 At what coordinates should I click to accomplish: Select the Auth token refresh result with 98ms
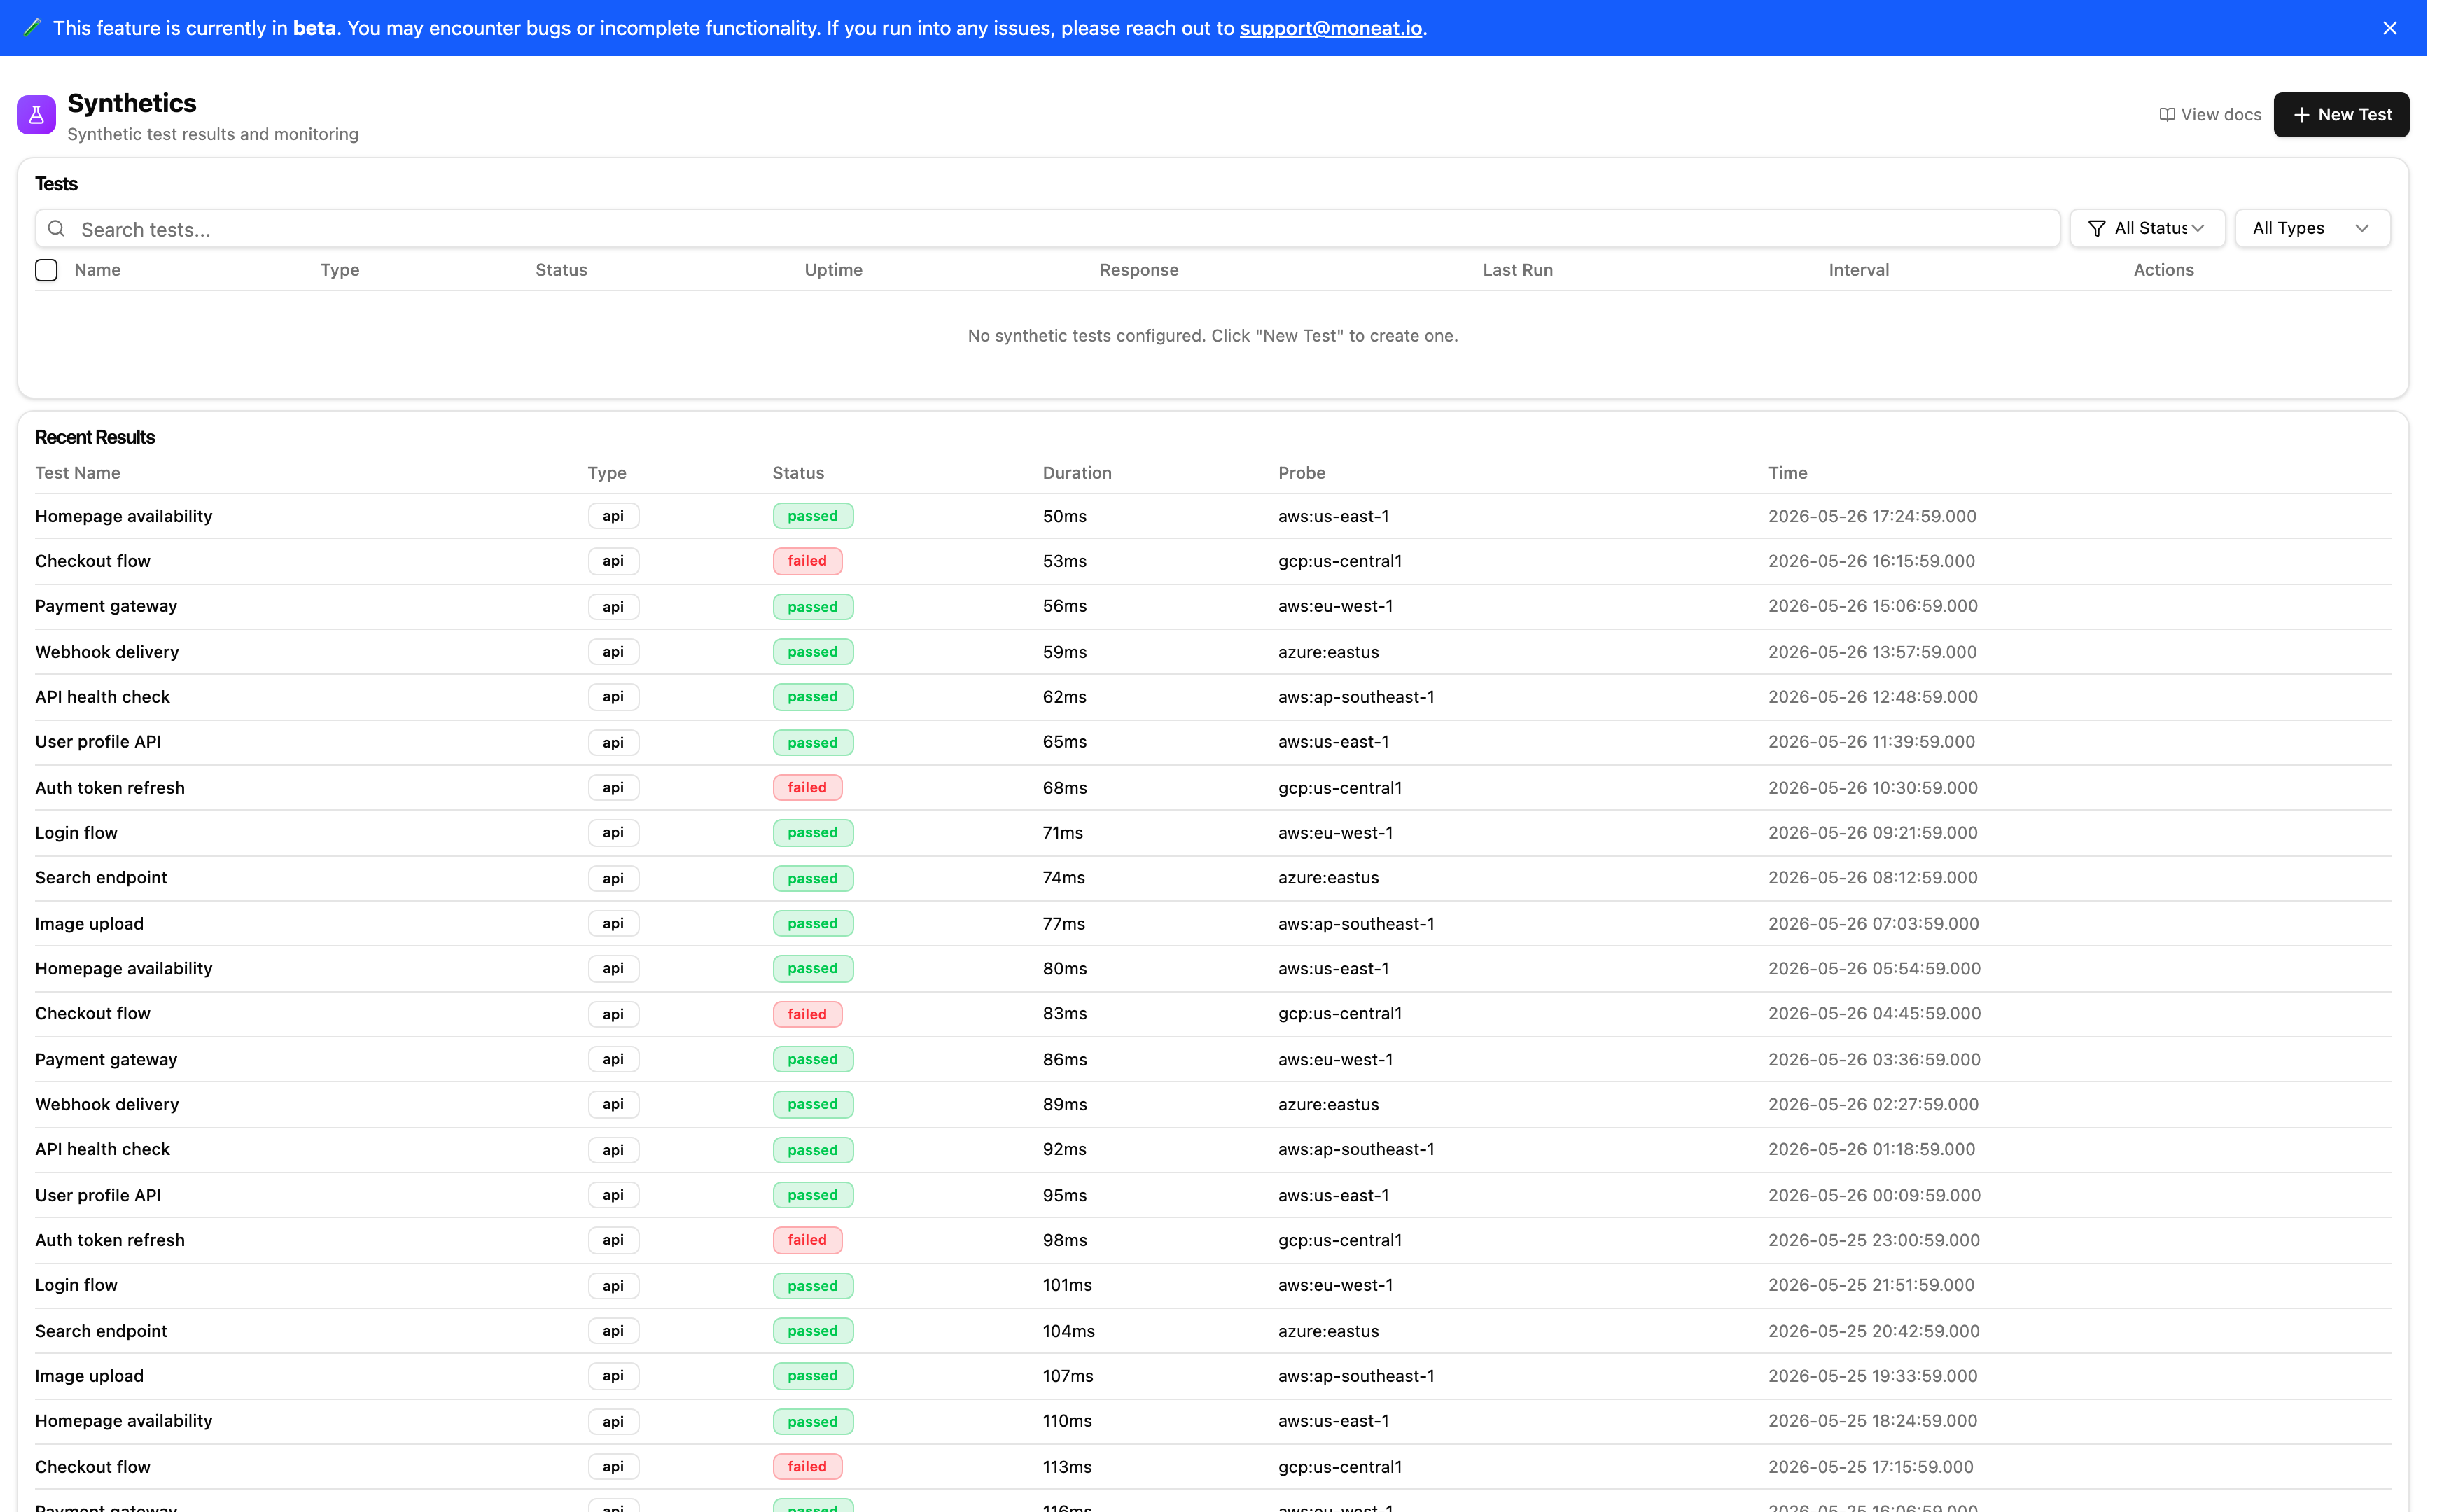1212,1240
